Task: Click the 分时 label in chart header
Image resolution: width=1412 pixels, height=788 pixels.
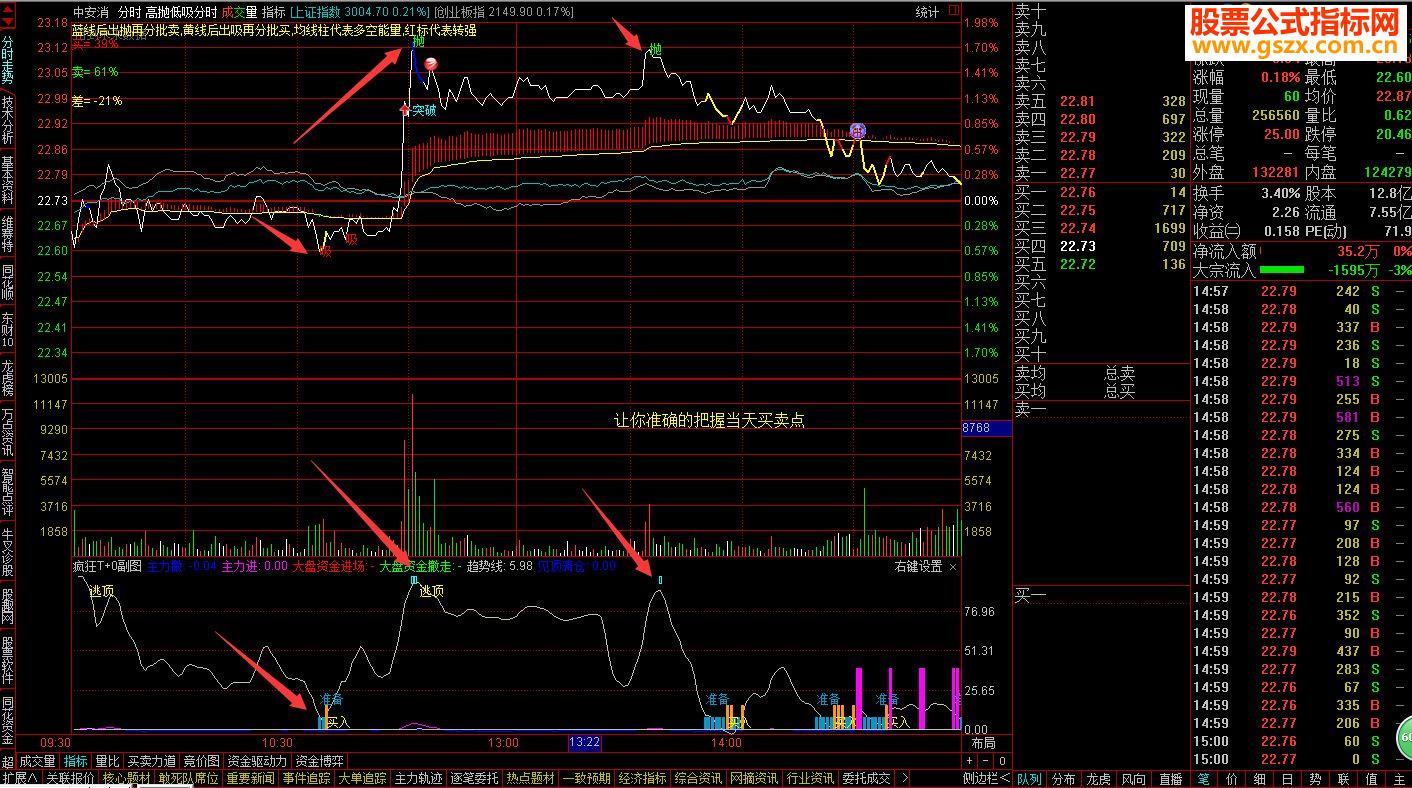Action: (128, 12)
